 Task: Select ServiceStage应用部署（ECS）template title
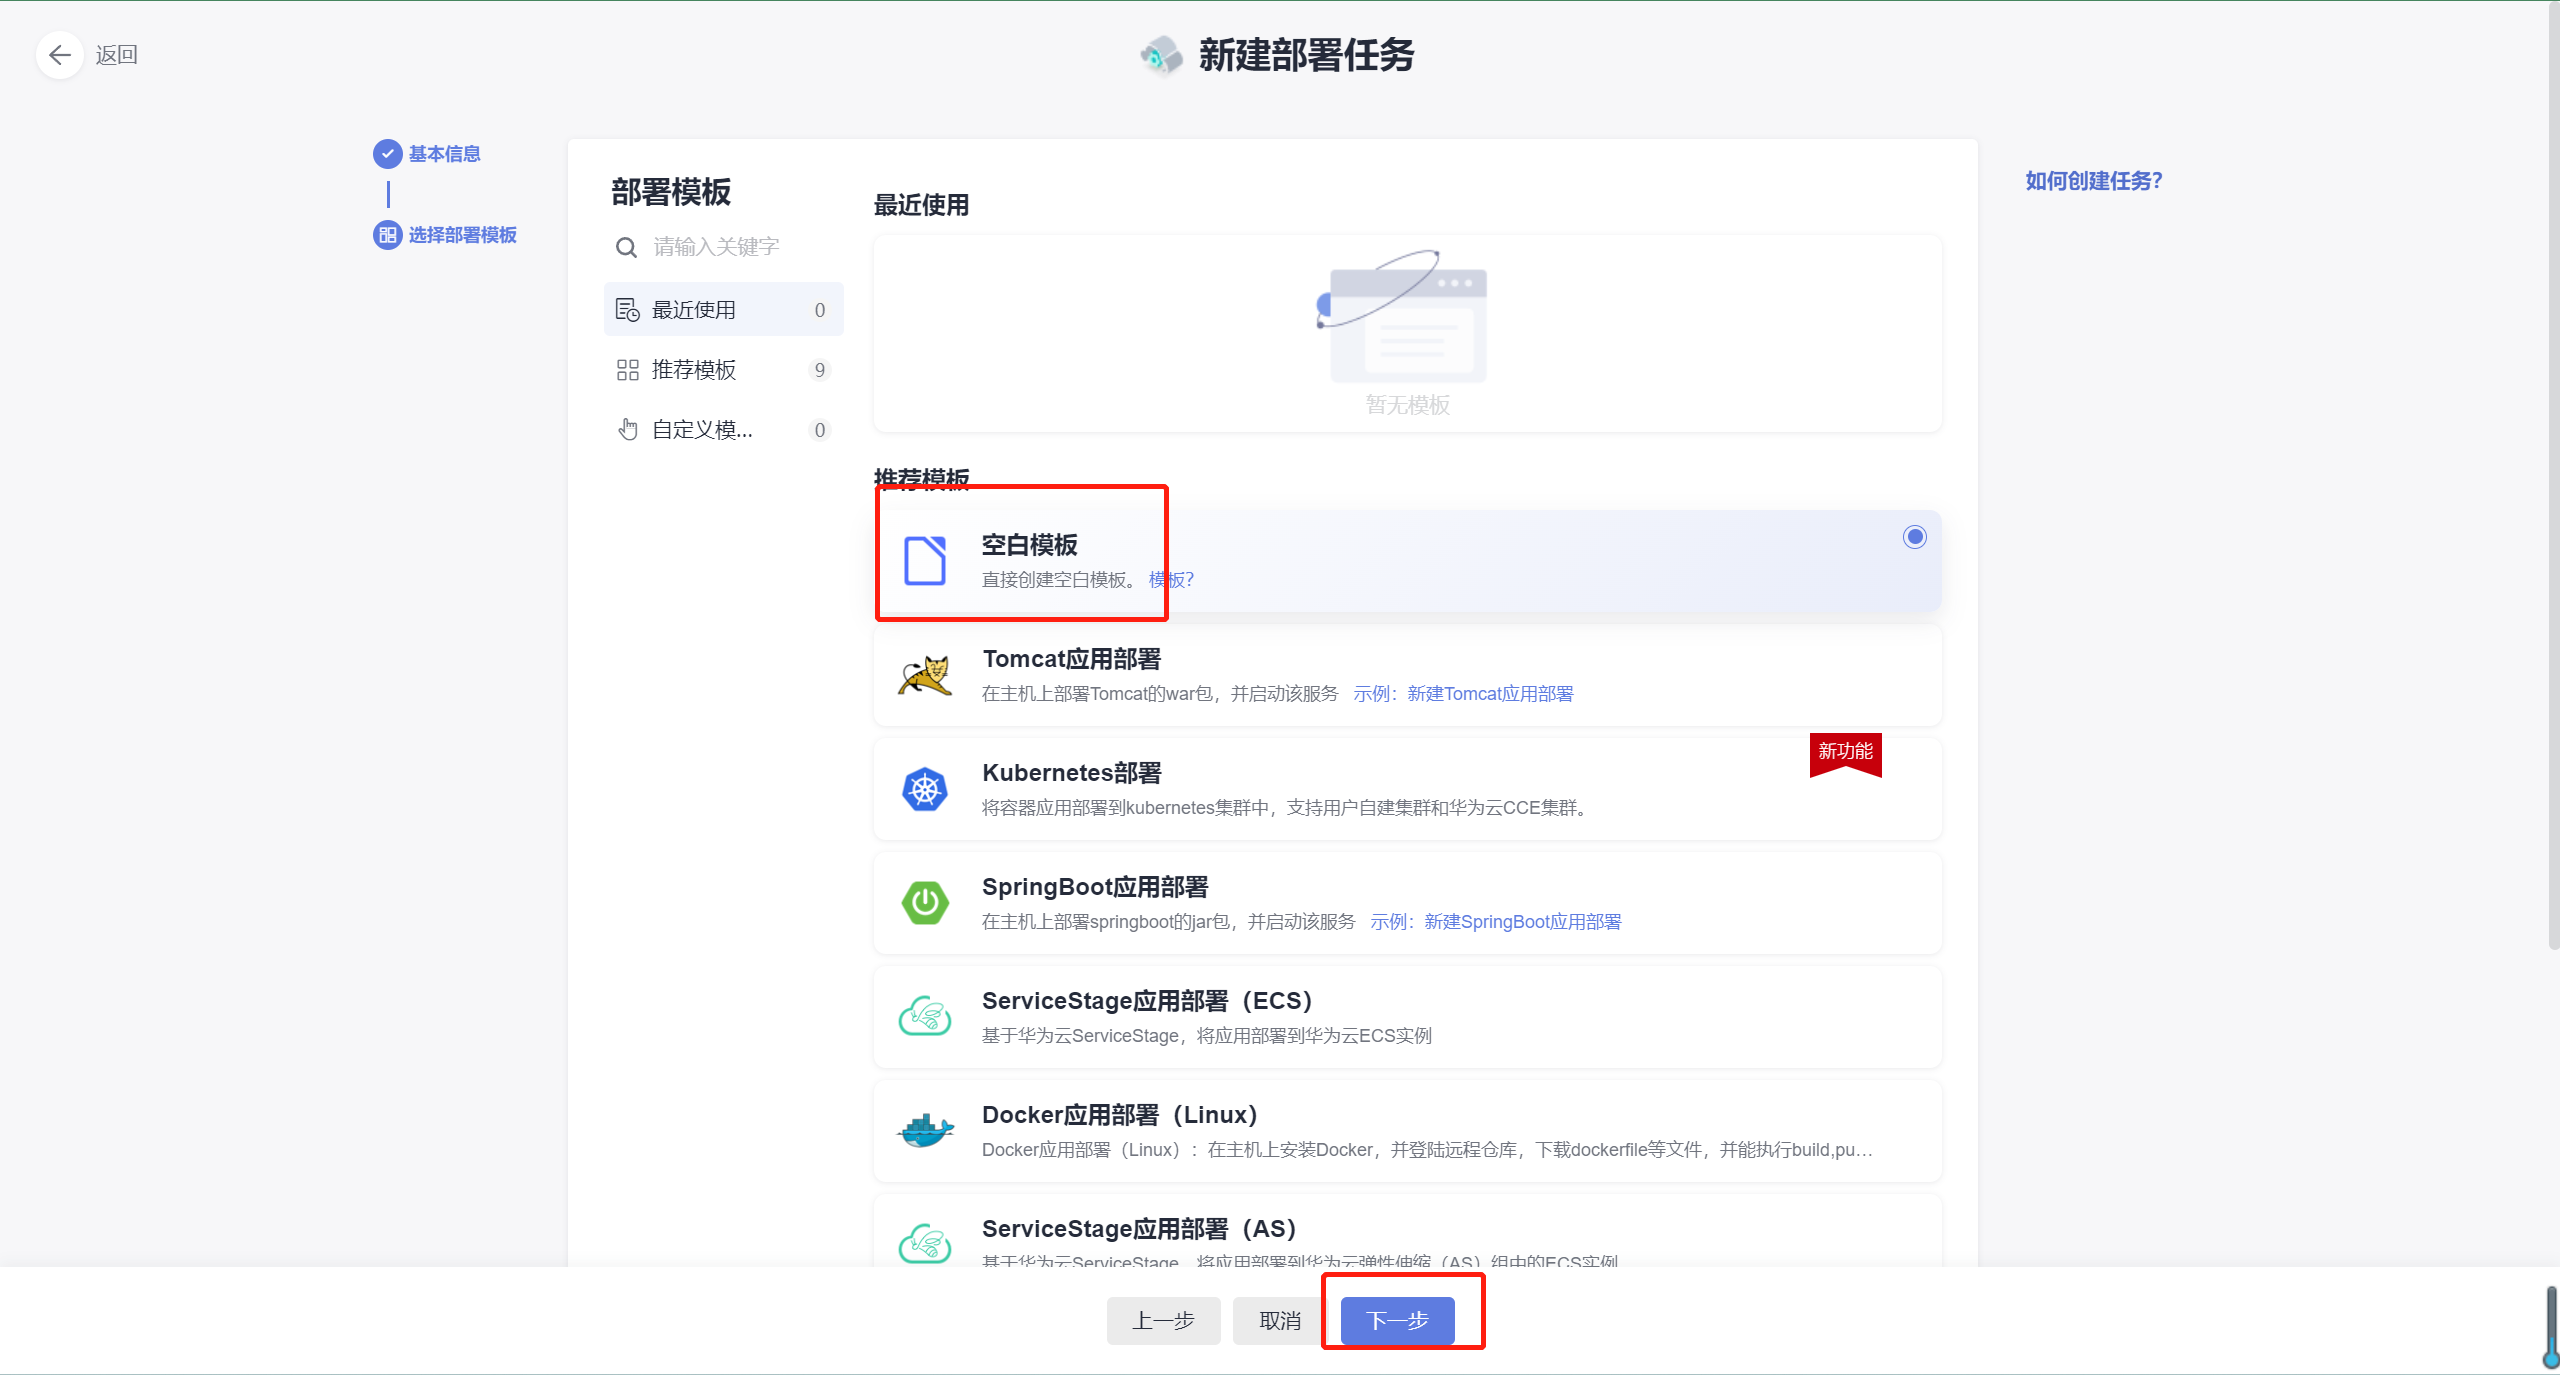pos(1147,1001)
